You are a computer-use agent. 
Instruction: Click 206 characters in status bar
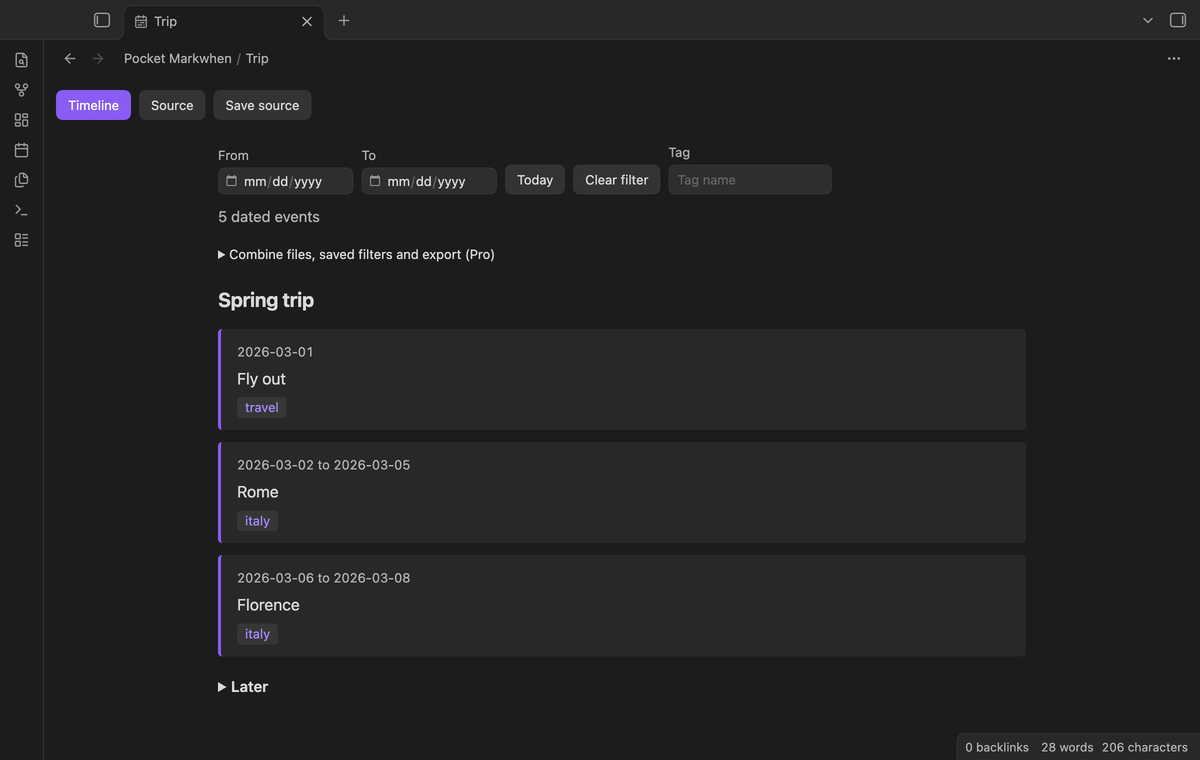(x=1145, y=747)
